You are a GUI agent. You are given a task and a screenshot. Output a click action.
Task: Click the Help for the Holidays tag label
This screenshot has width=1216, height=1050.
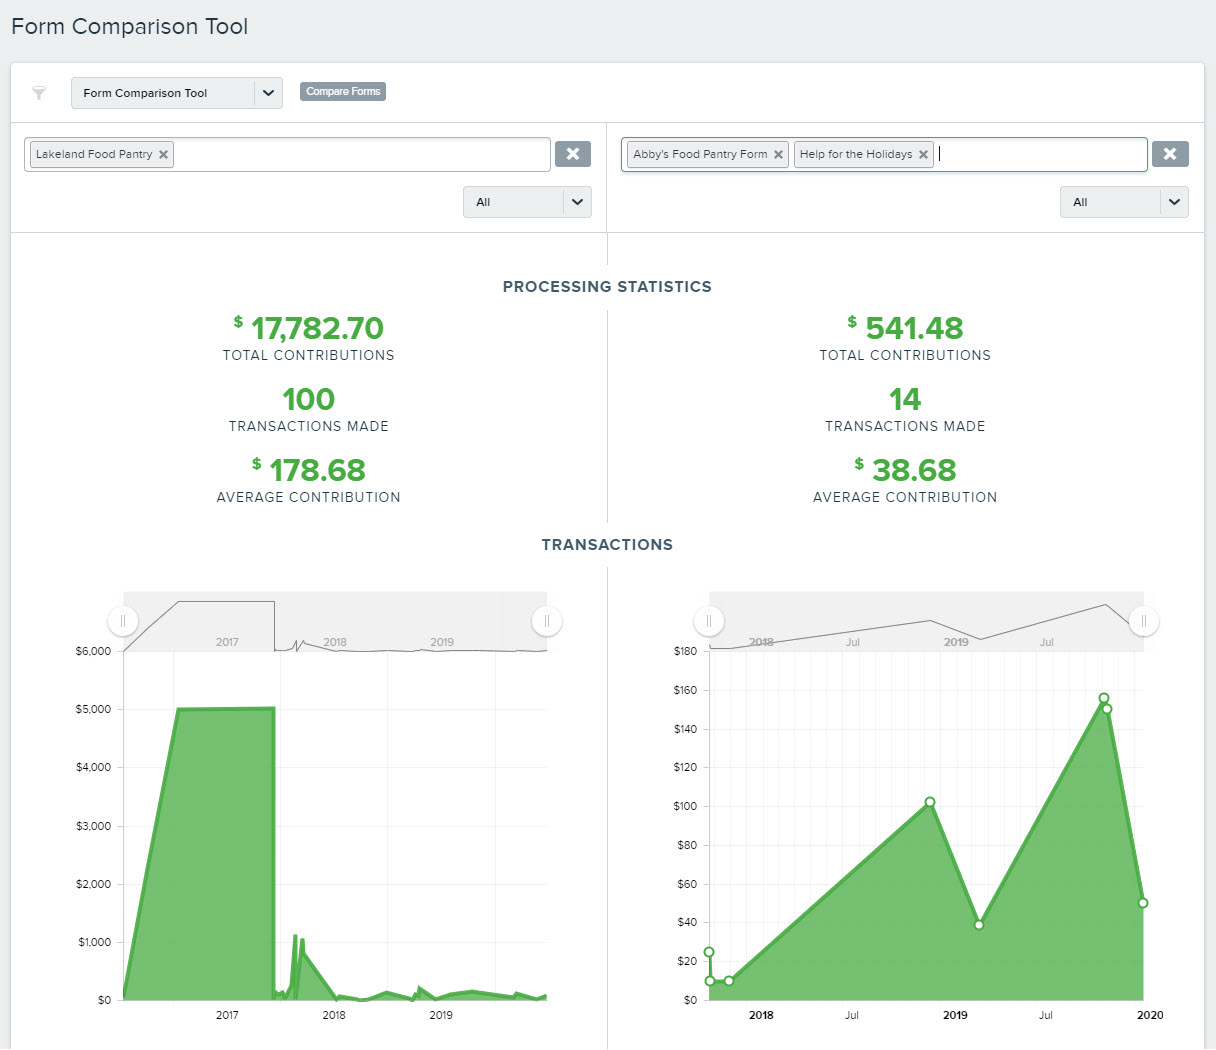(x=856, y=155)
